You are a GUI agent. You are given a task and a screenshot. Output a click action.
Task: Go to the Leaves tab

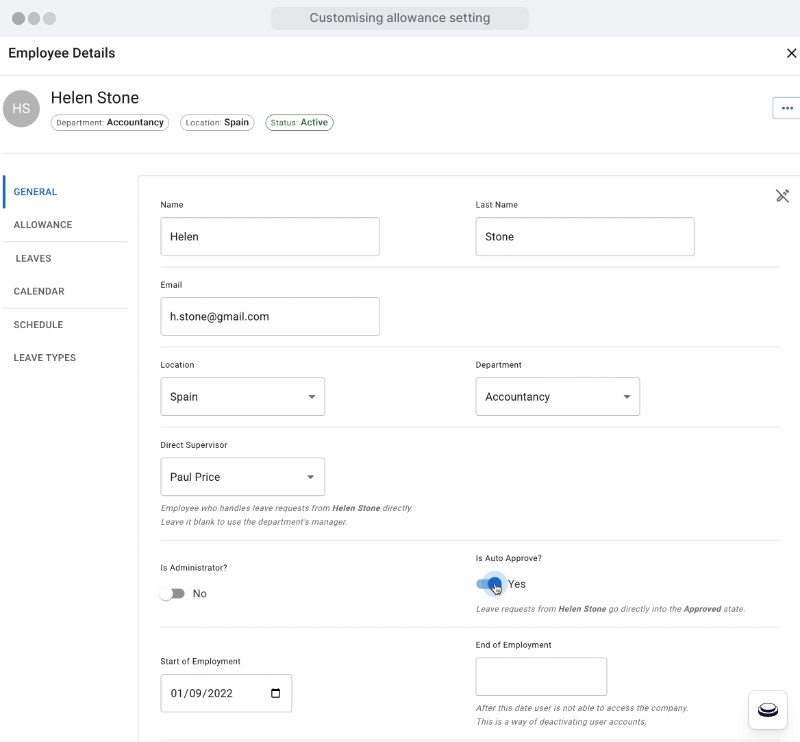33,258
